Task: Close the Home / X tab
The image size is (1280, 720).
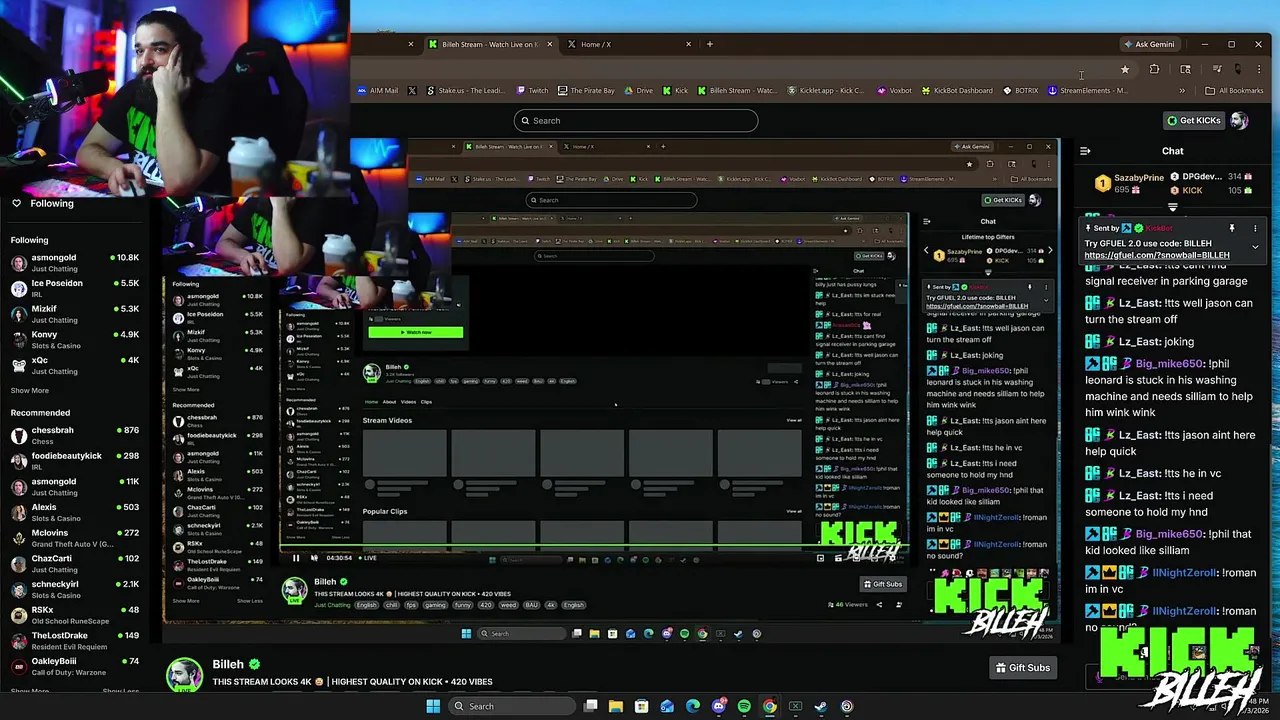Action: [x=688, y=44]
